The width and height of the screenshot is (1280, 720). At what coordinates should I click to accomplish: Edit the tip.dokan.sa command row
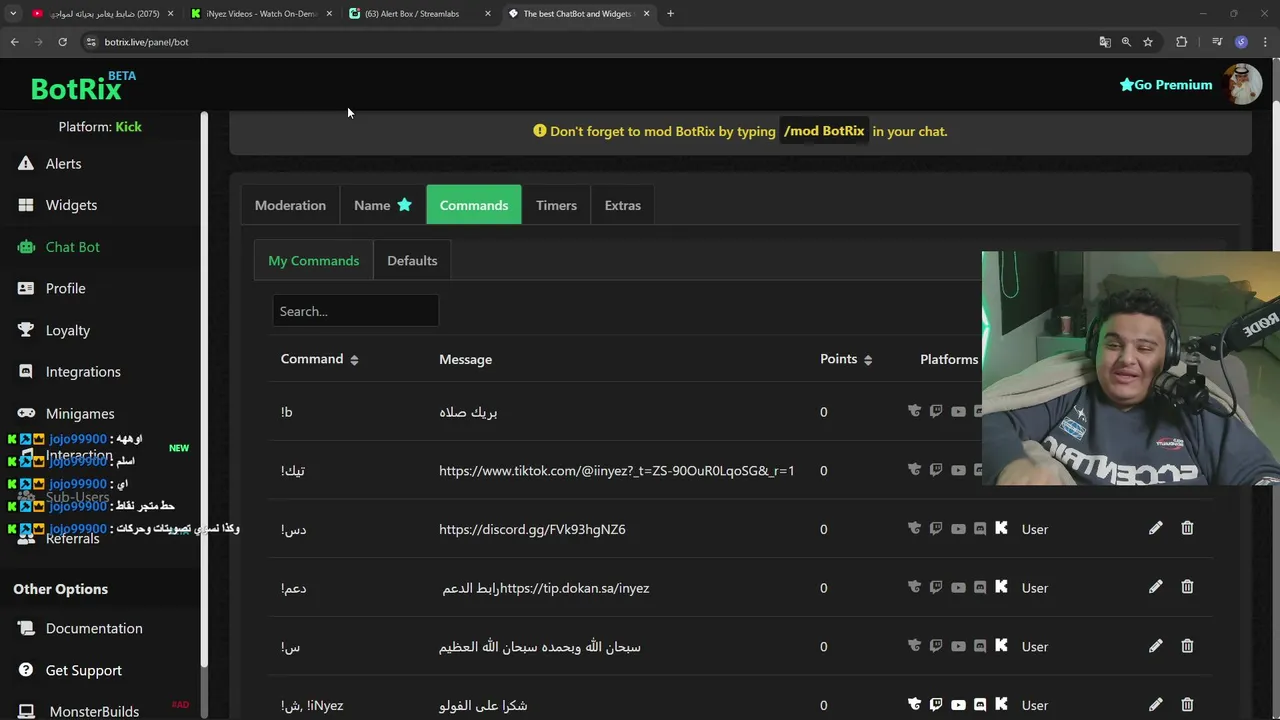(x=1155, y=587)
